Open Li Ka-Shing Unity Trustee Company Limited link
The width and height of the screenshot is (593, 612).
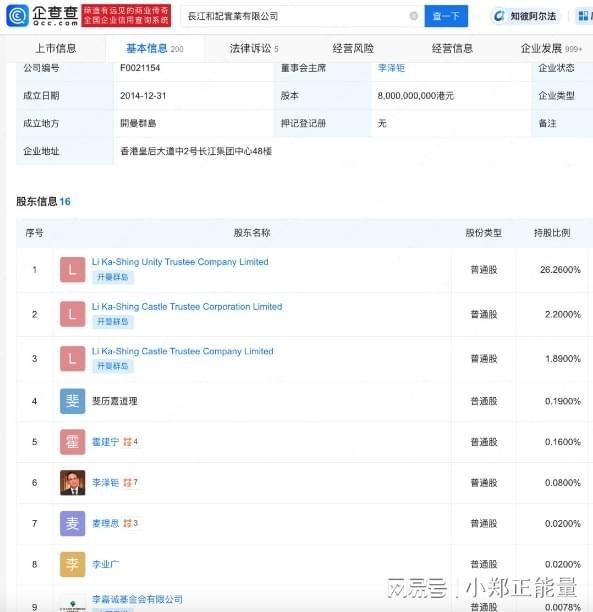click(180, 262)
